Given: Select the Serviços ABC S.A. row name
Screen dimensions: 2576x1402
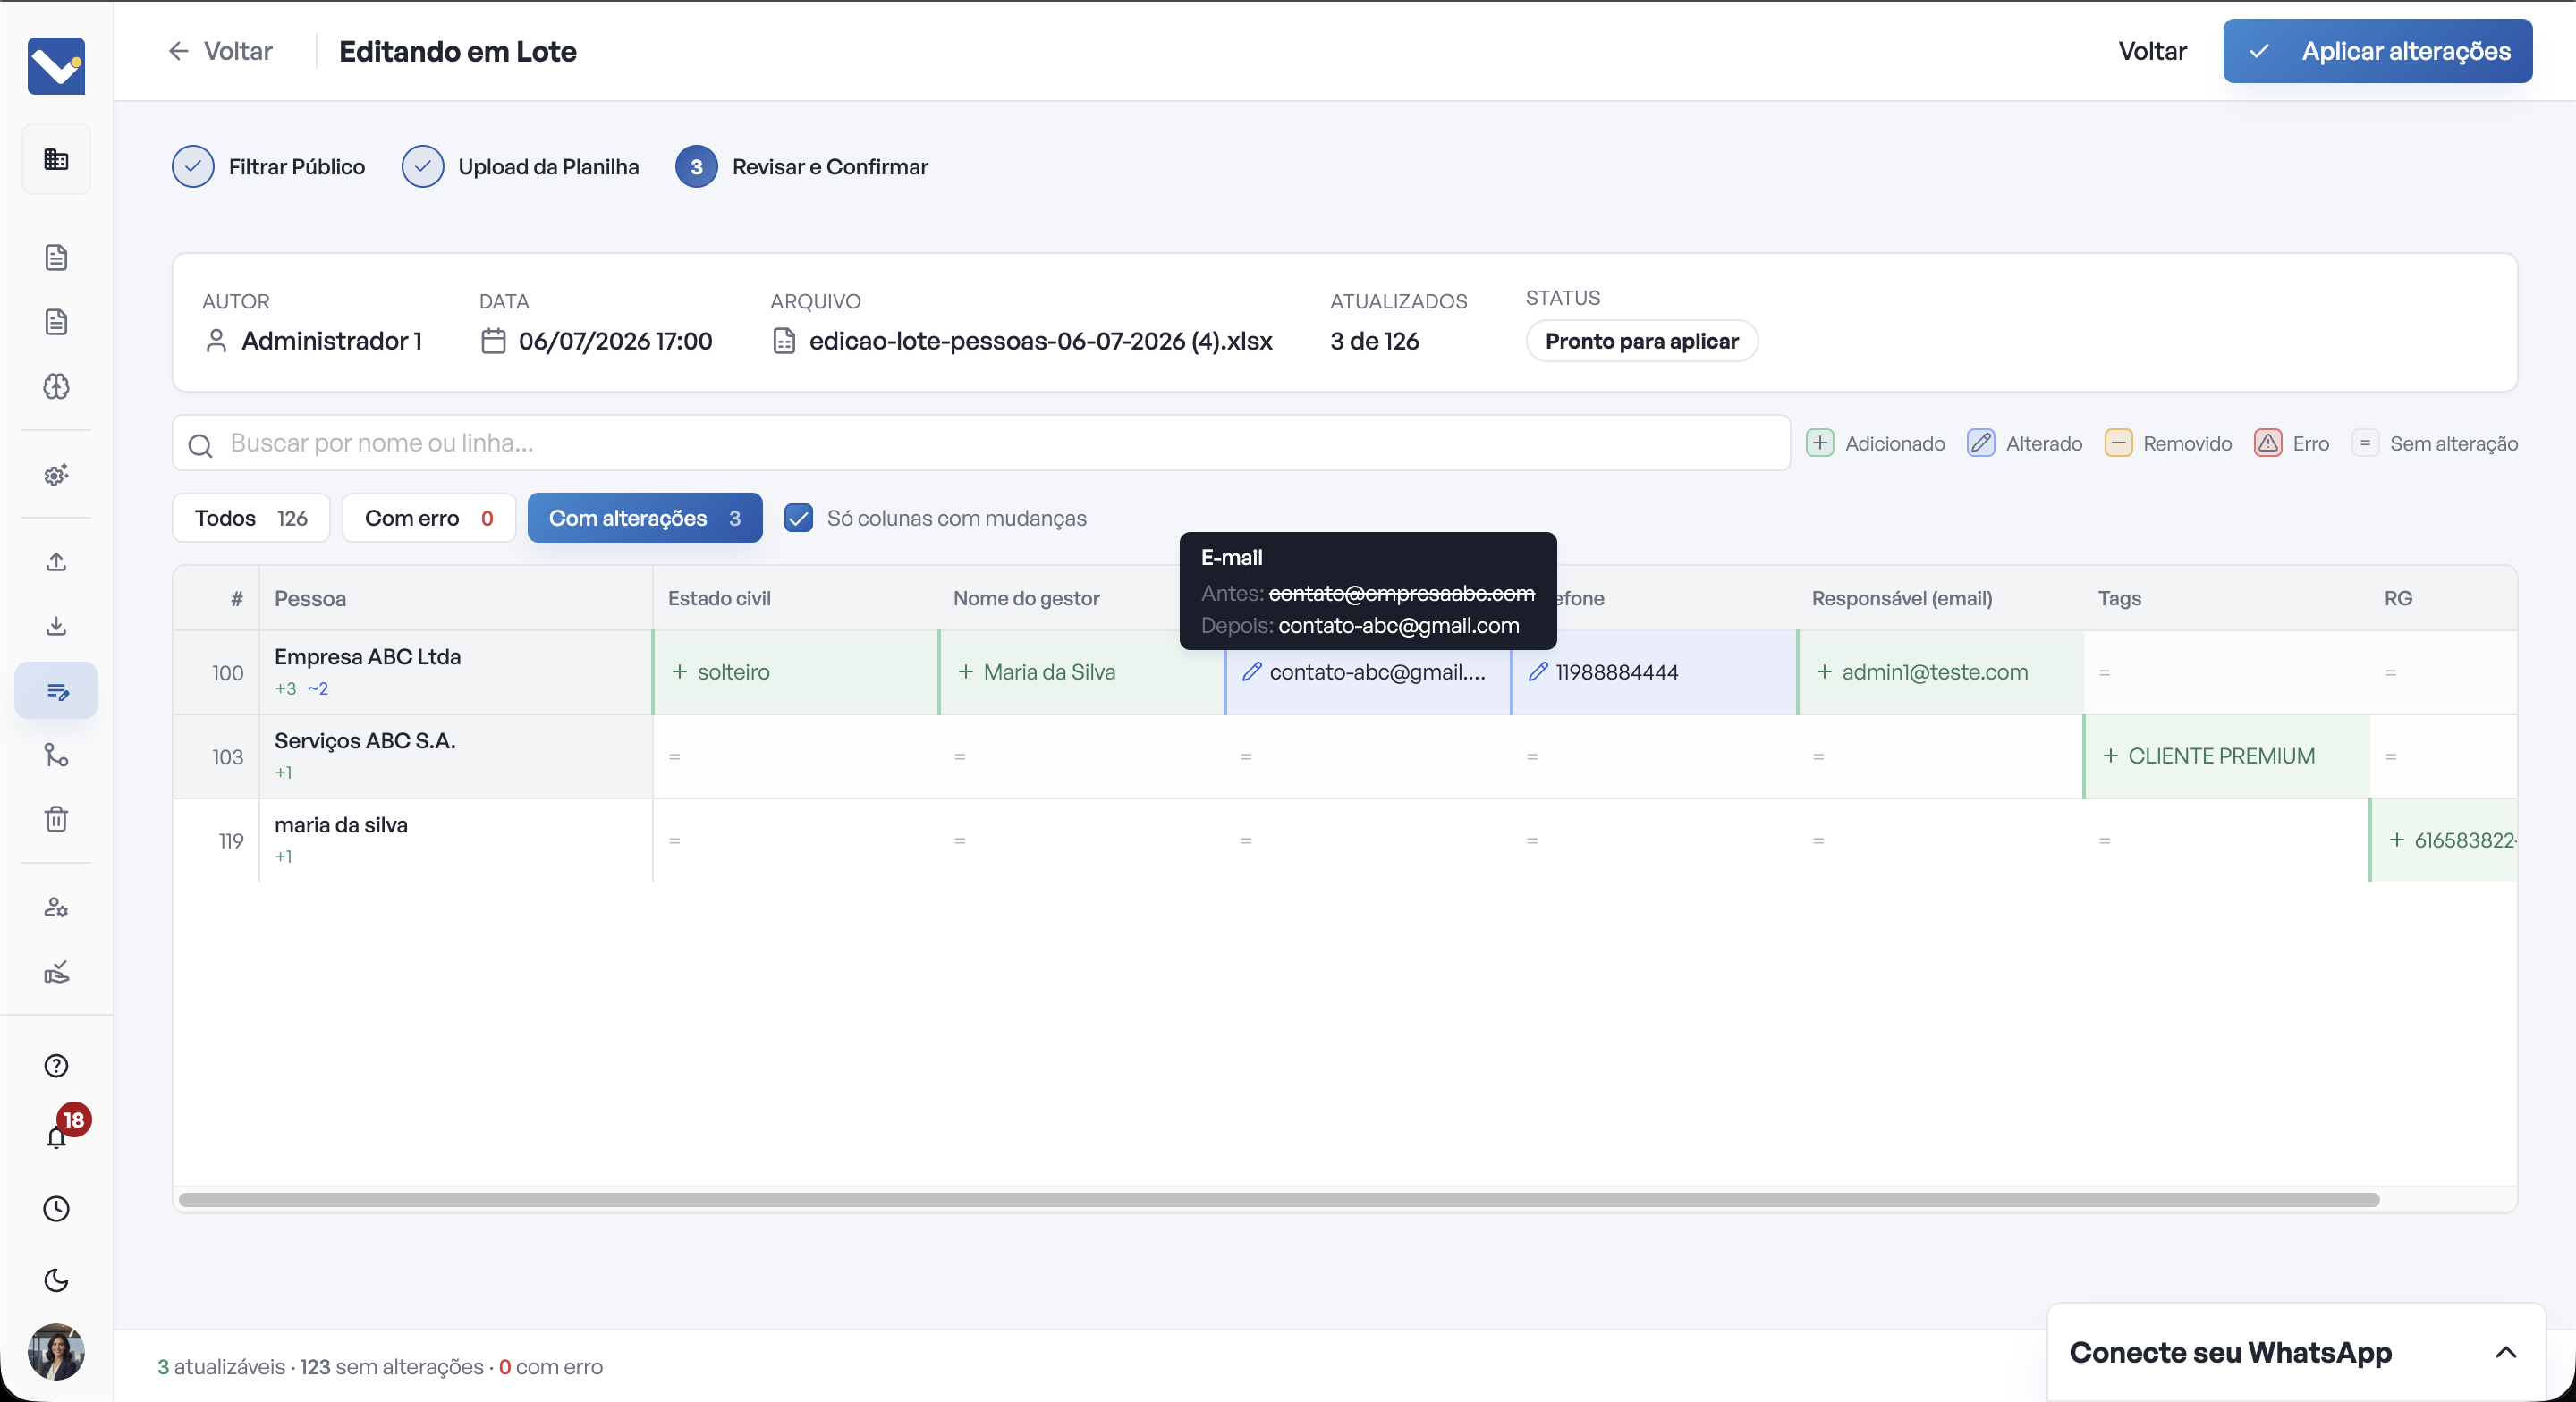Looking at the screenshot, I should [x=365, y=741].
